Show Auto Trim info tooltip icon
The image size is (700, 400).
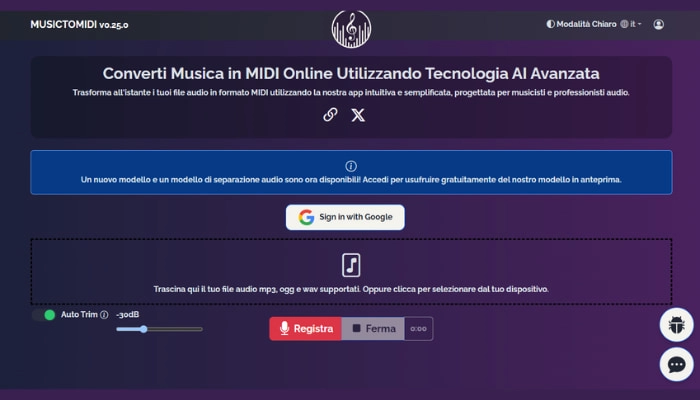click(104, 315)
